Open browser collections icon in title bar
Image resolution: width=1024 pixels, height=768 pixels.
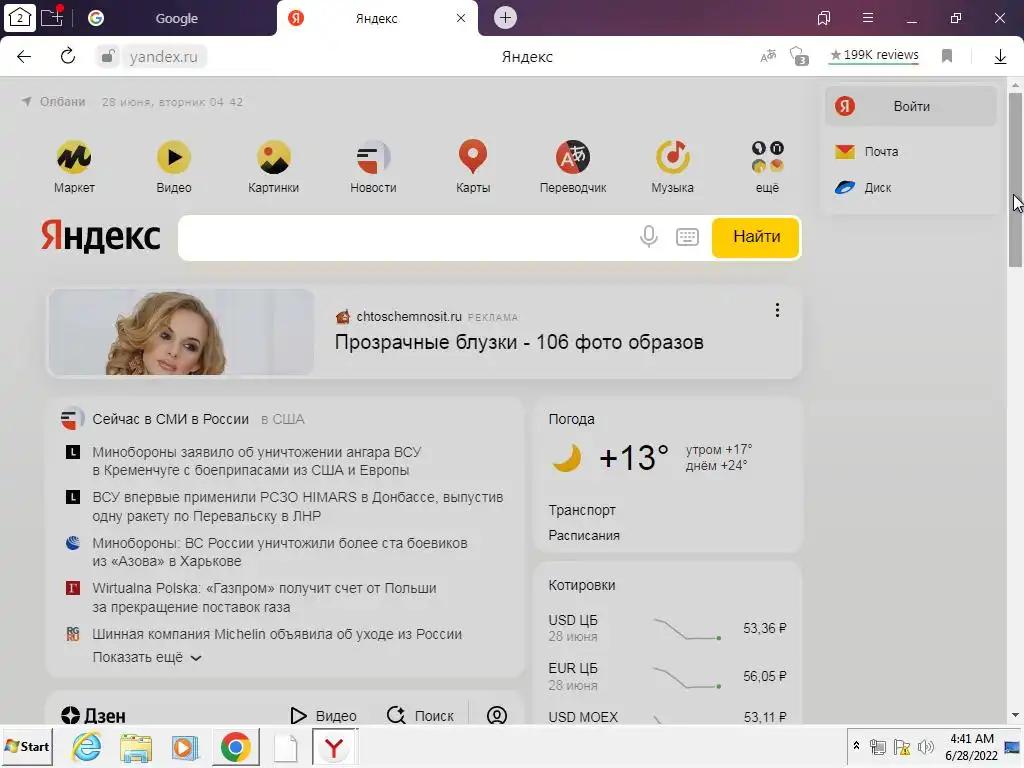click(824, 18)
